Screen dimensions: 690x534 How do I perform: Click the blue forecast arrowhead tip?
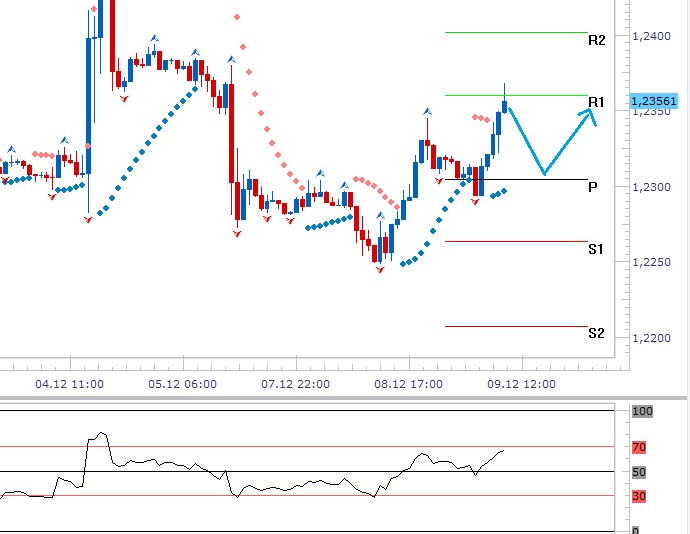tap(591, 111)
